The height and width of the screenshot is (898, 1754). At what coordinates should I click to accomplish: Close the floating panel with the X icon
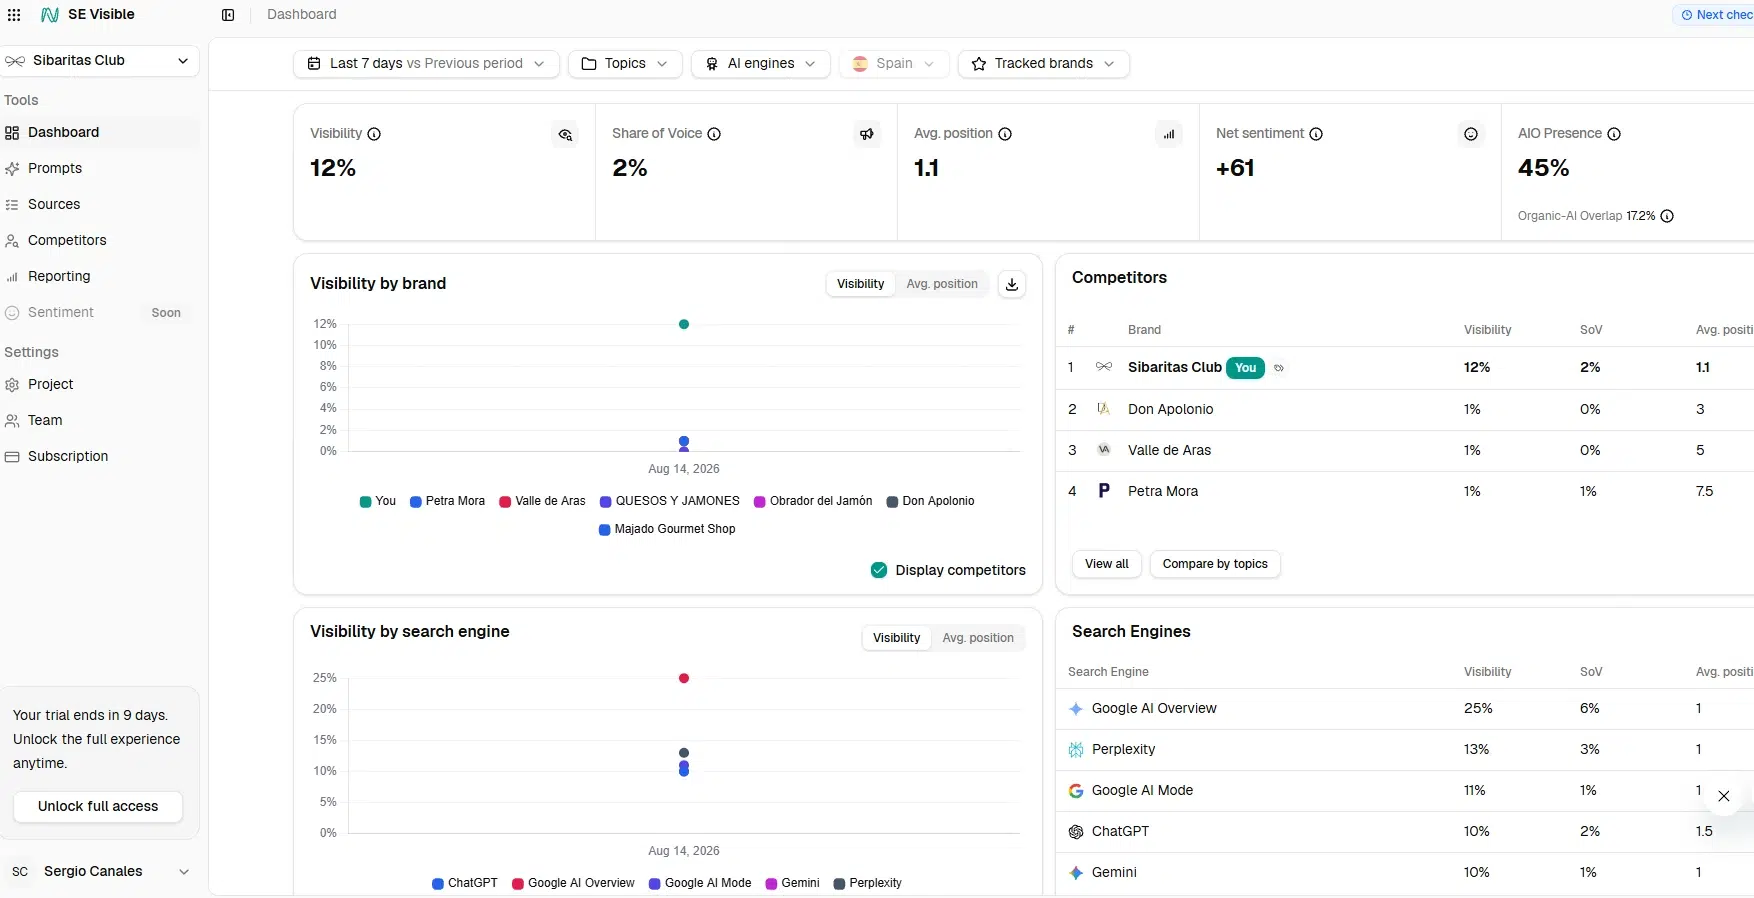click(1724, 796)
